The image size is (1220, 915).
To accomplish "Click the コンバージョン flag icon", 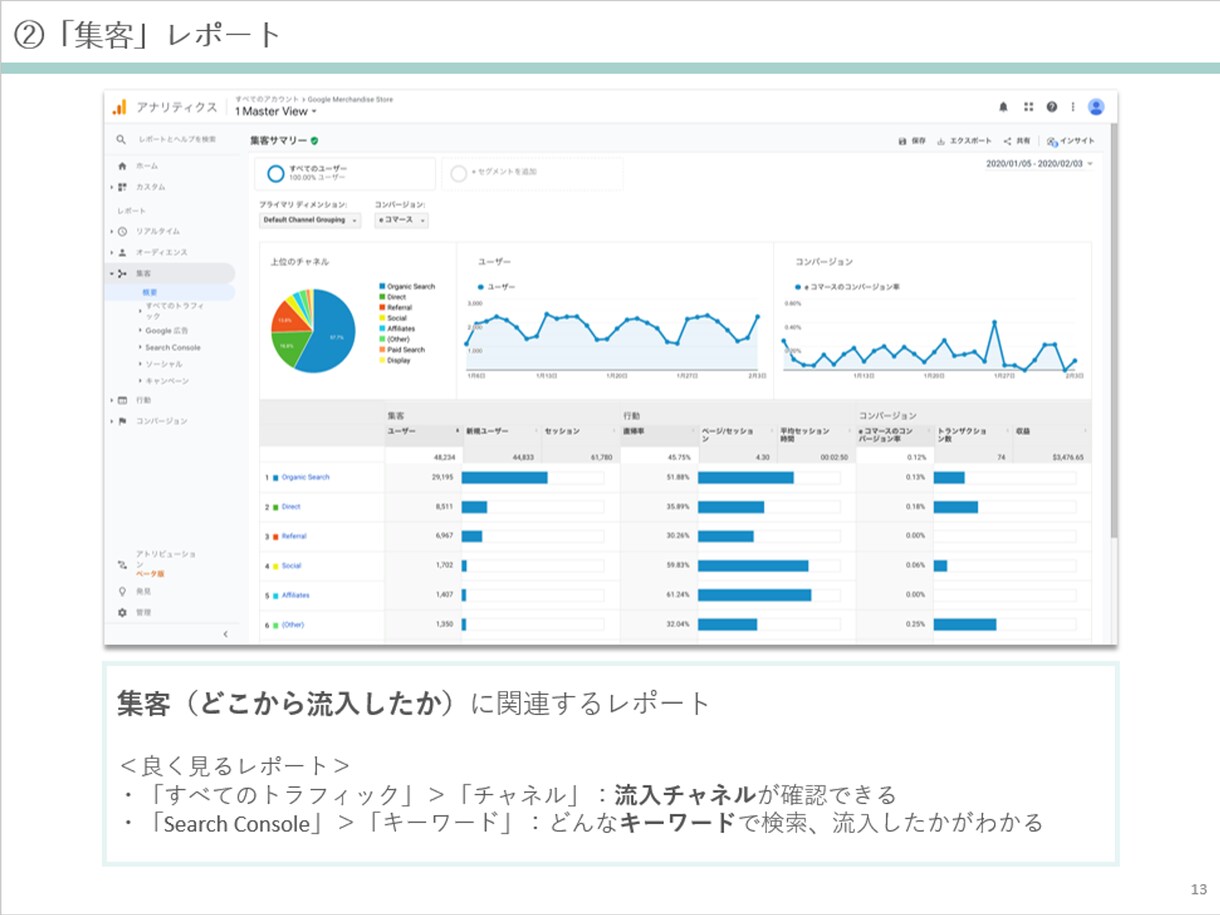I will click(122, 421).
